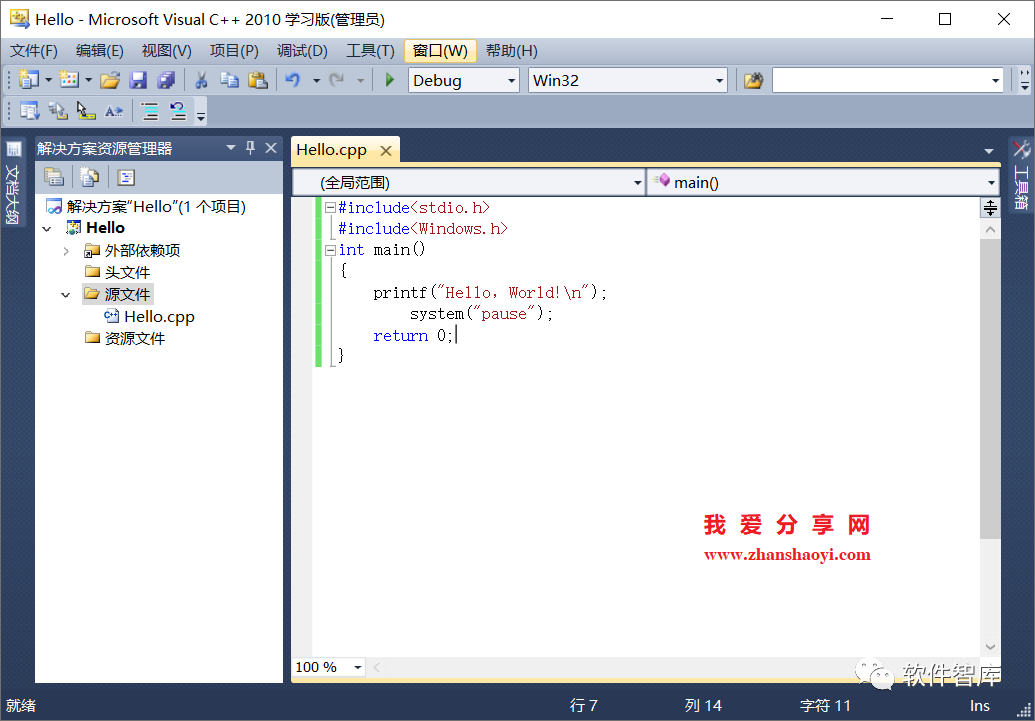Click the View Class Diagram icon in Solution Explorer
The height and width of the screenshot is (721, 1035).
125,177
